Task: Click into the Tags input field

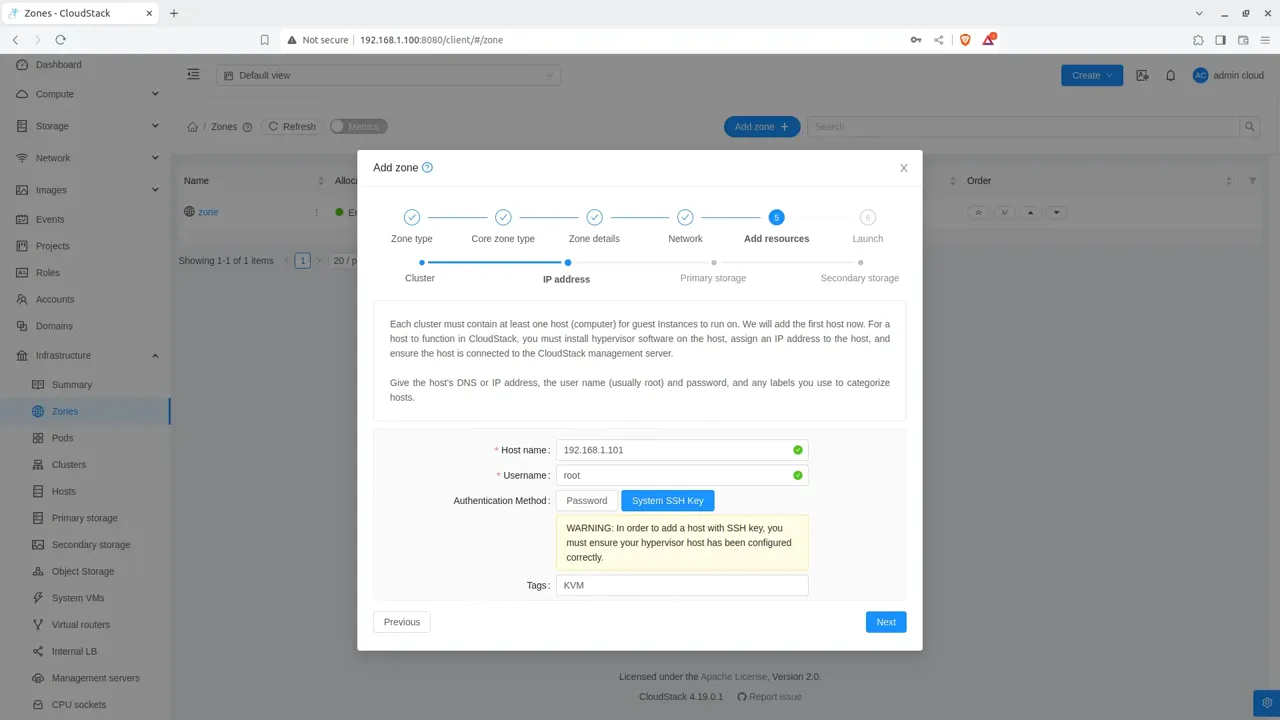Action: point(682,585)
